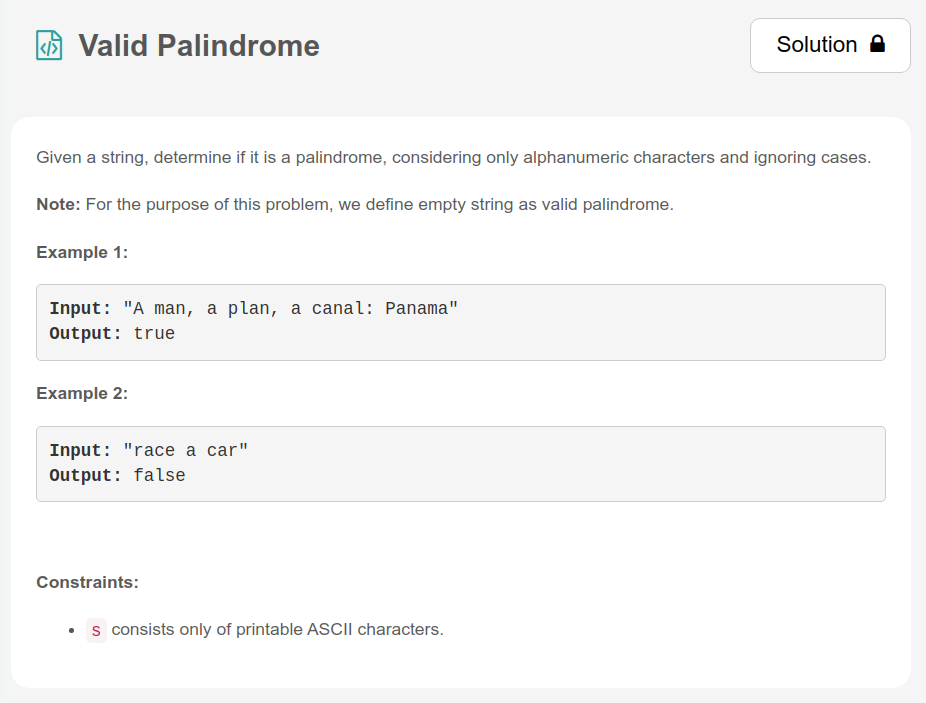
Task: Click the bold Output label in Example 1
Action: [x=85, y=334]
